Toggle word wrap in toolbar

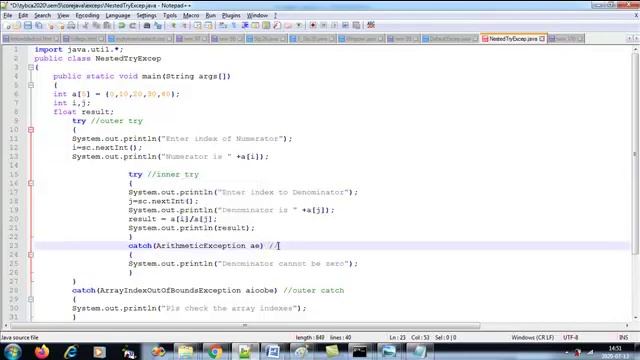click(x=223, y=25)
